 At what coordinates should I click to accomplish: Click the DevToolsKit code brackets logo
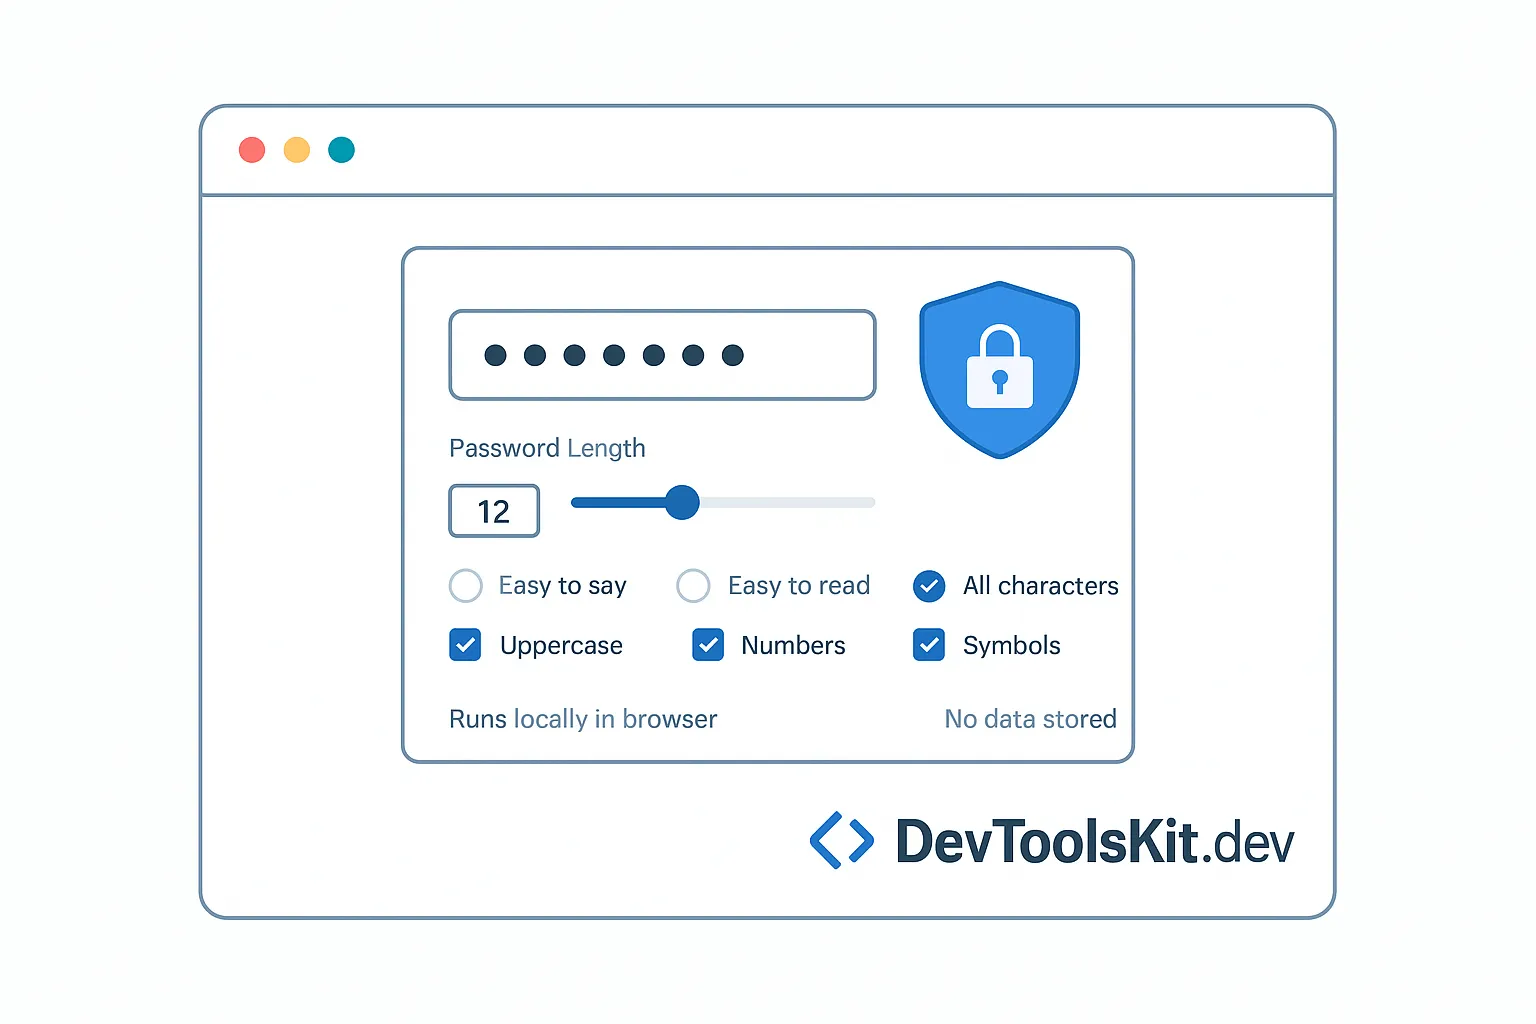[842, 840]
